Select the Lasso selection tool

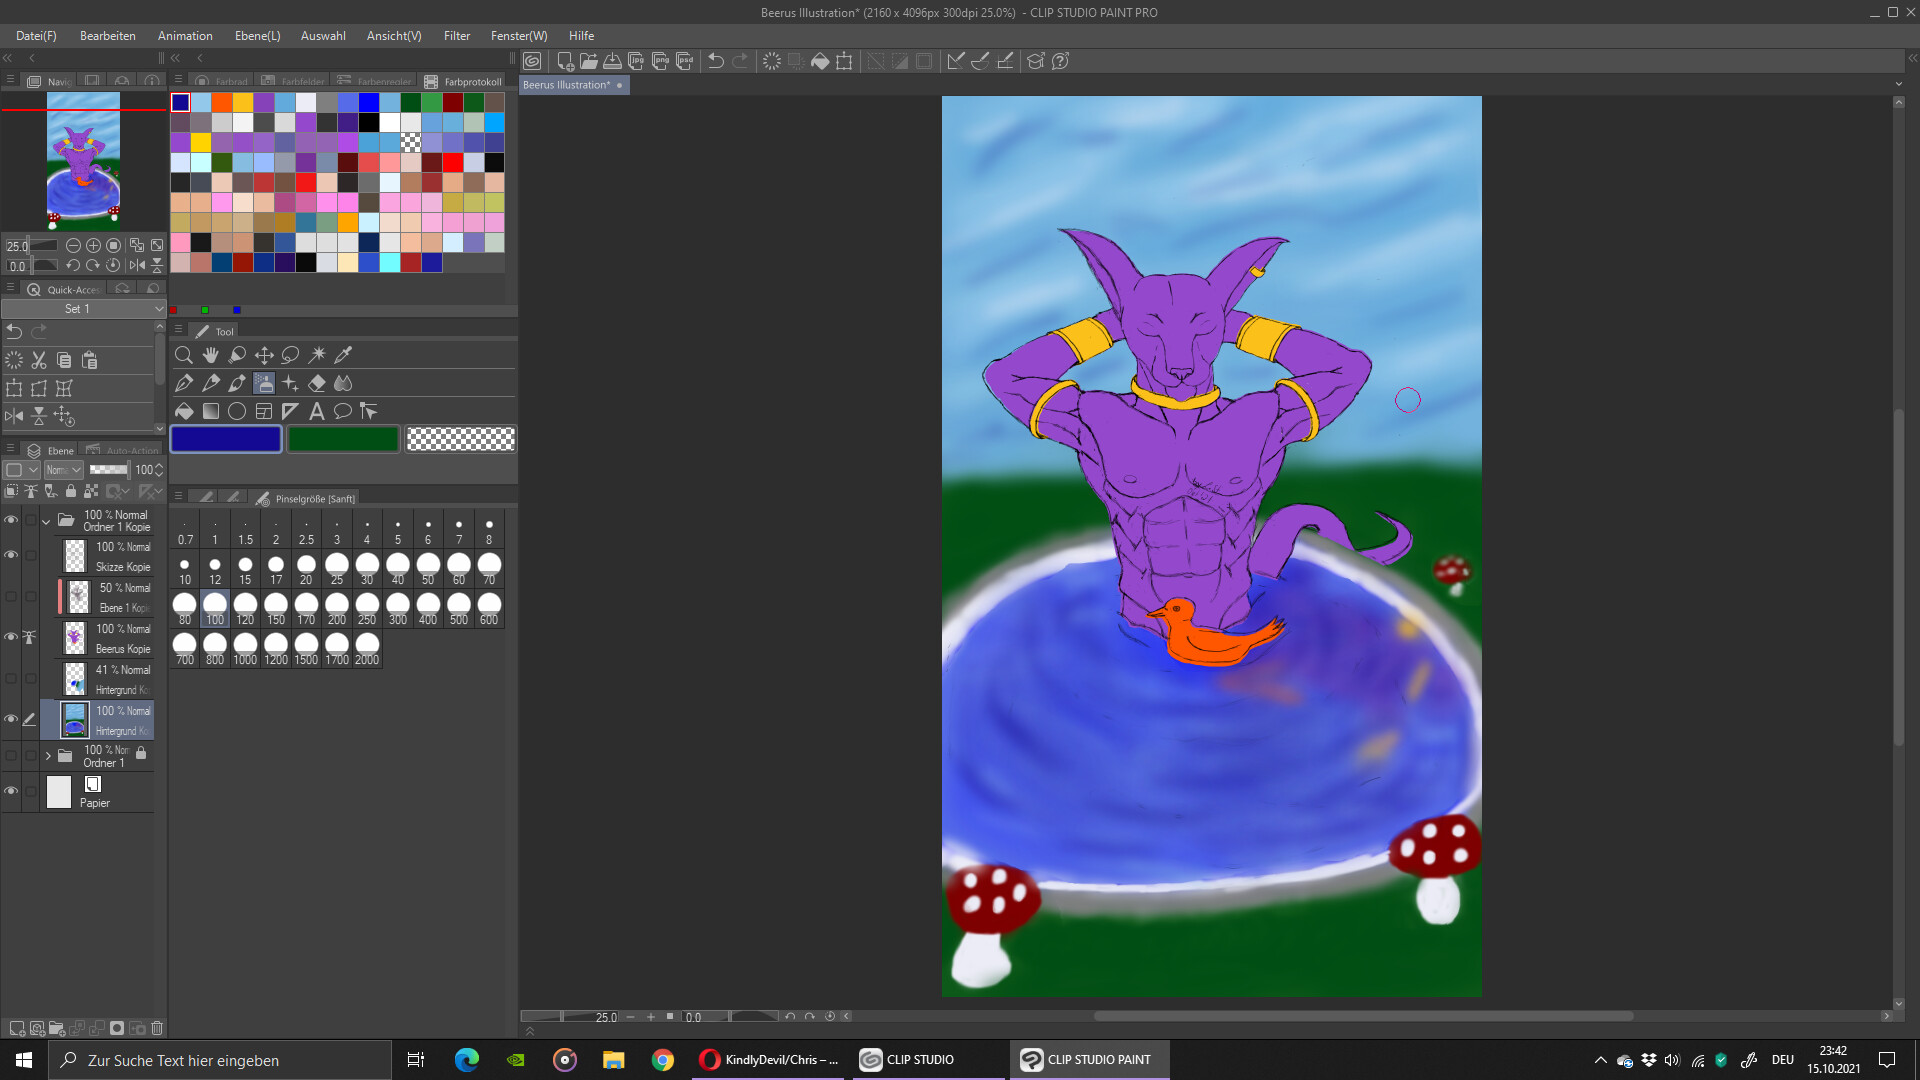(290, 355)
